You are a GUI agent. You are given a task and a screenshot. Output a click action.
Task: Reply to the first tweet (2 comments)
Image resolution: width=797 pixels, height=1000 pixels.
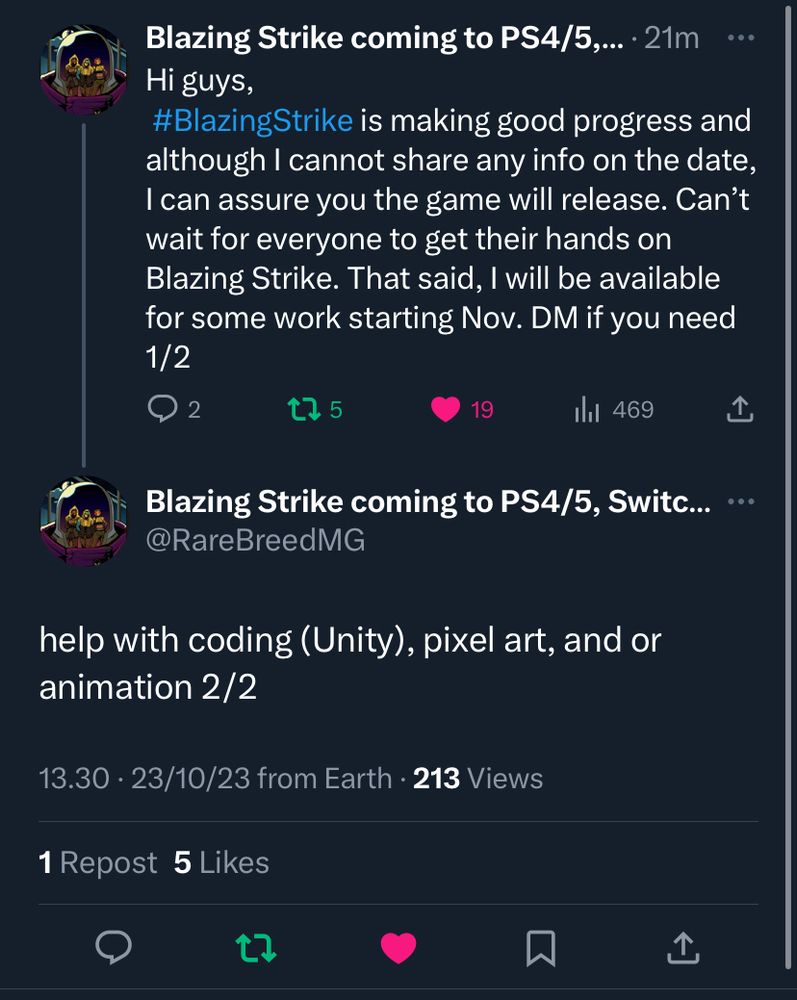click(x=161, y=409)
